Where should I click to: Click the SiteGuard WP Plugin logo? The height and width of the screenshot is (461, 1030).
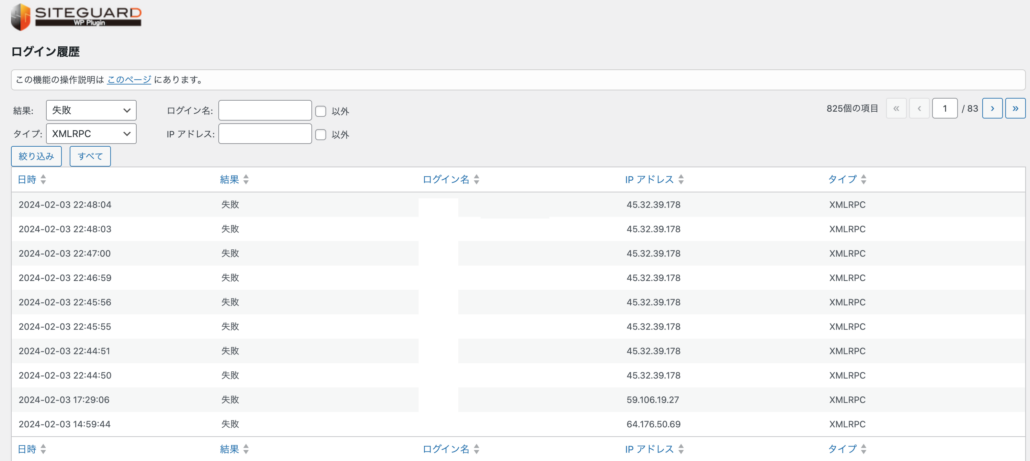click(x=76, y=16)
